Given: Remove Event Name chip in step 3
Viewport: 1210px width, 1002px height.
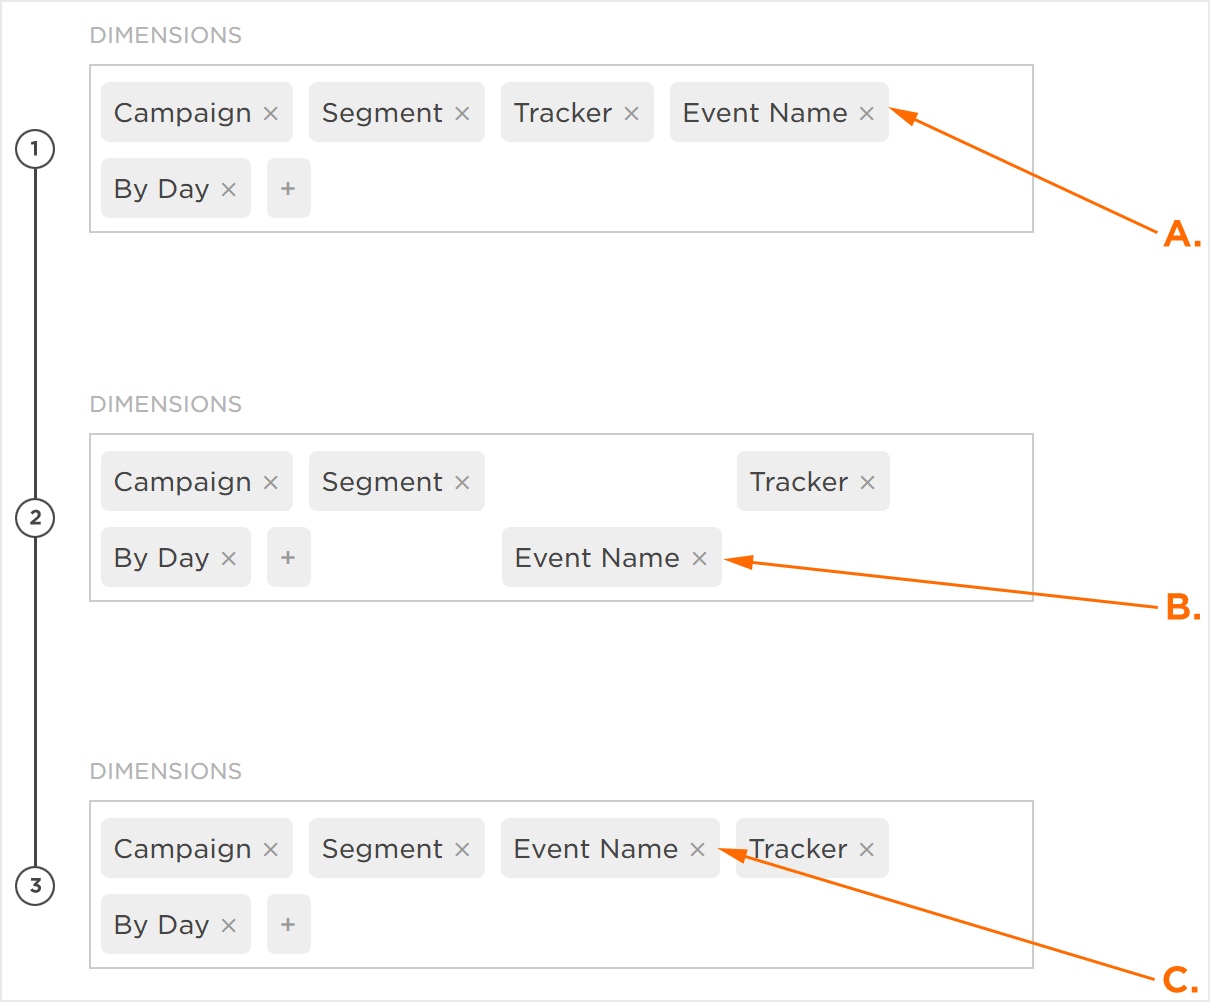Looking at the screenshot, I should 698,850.
